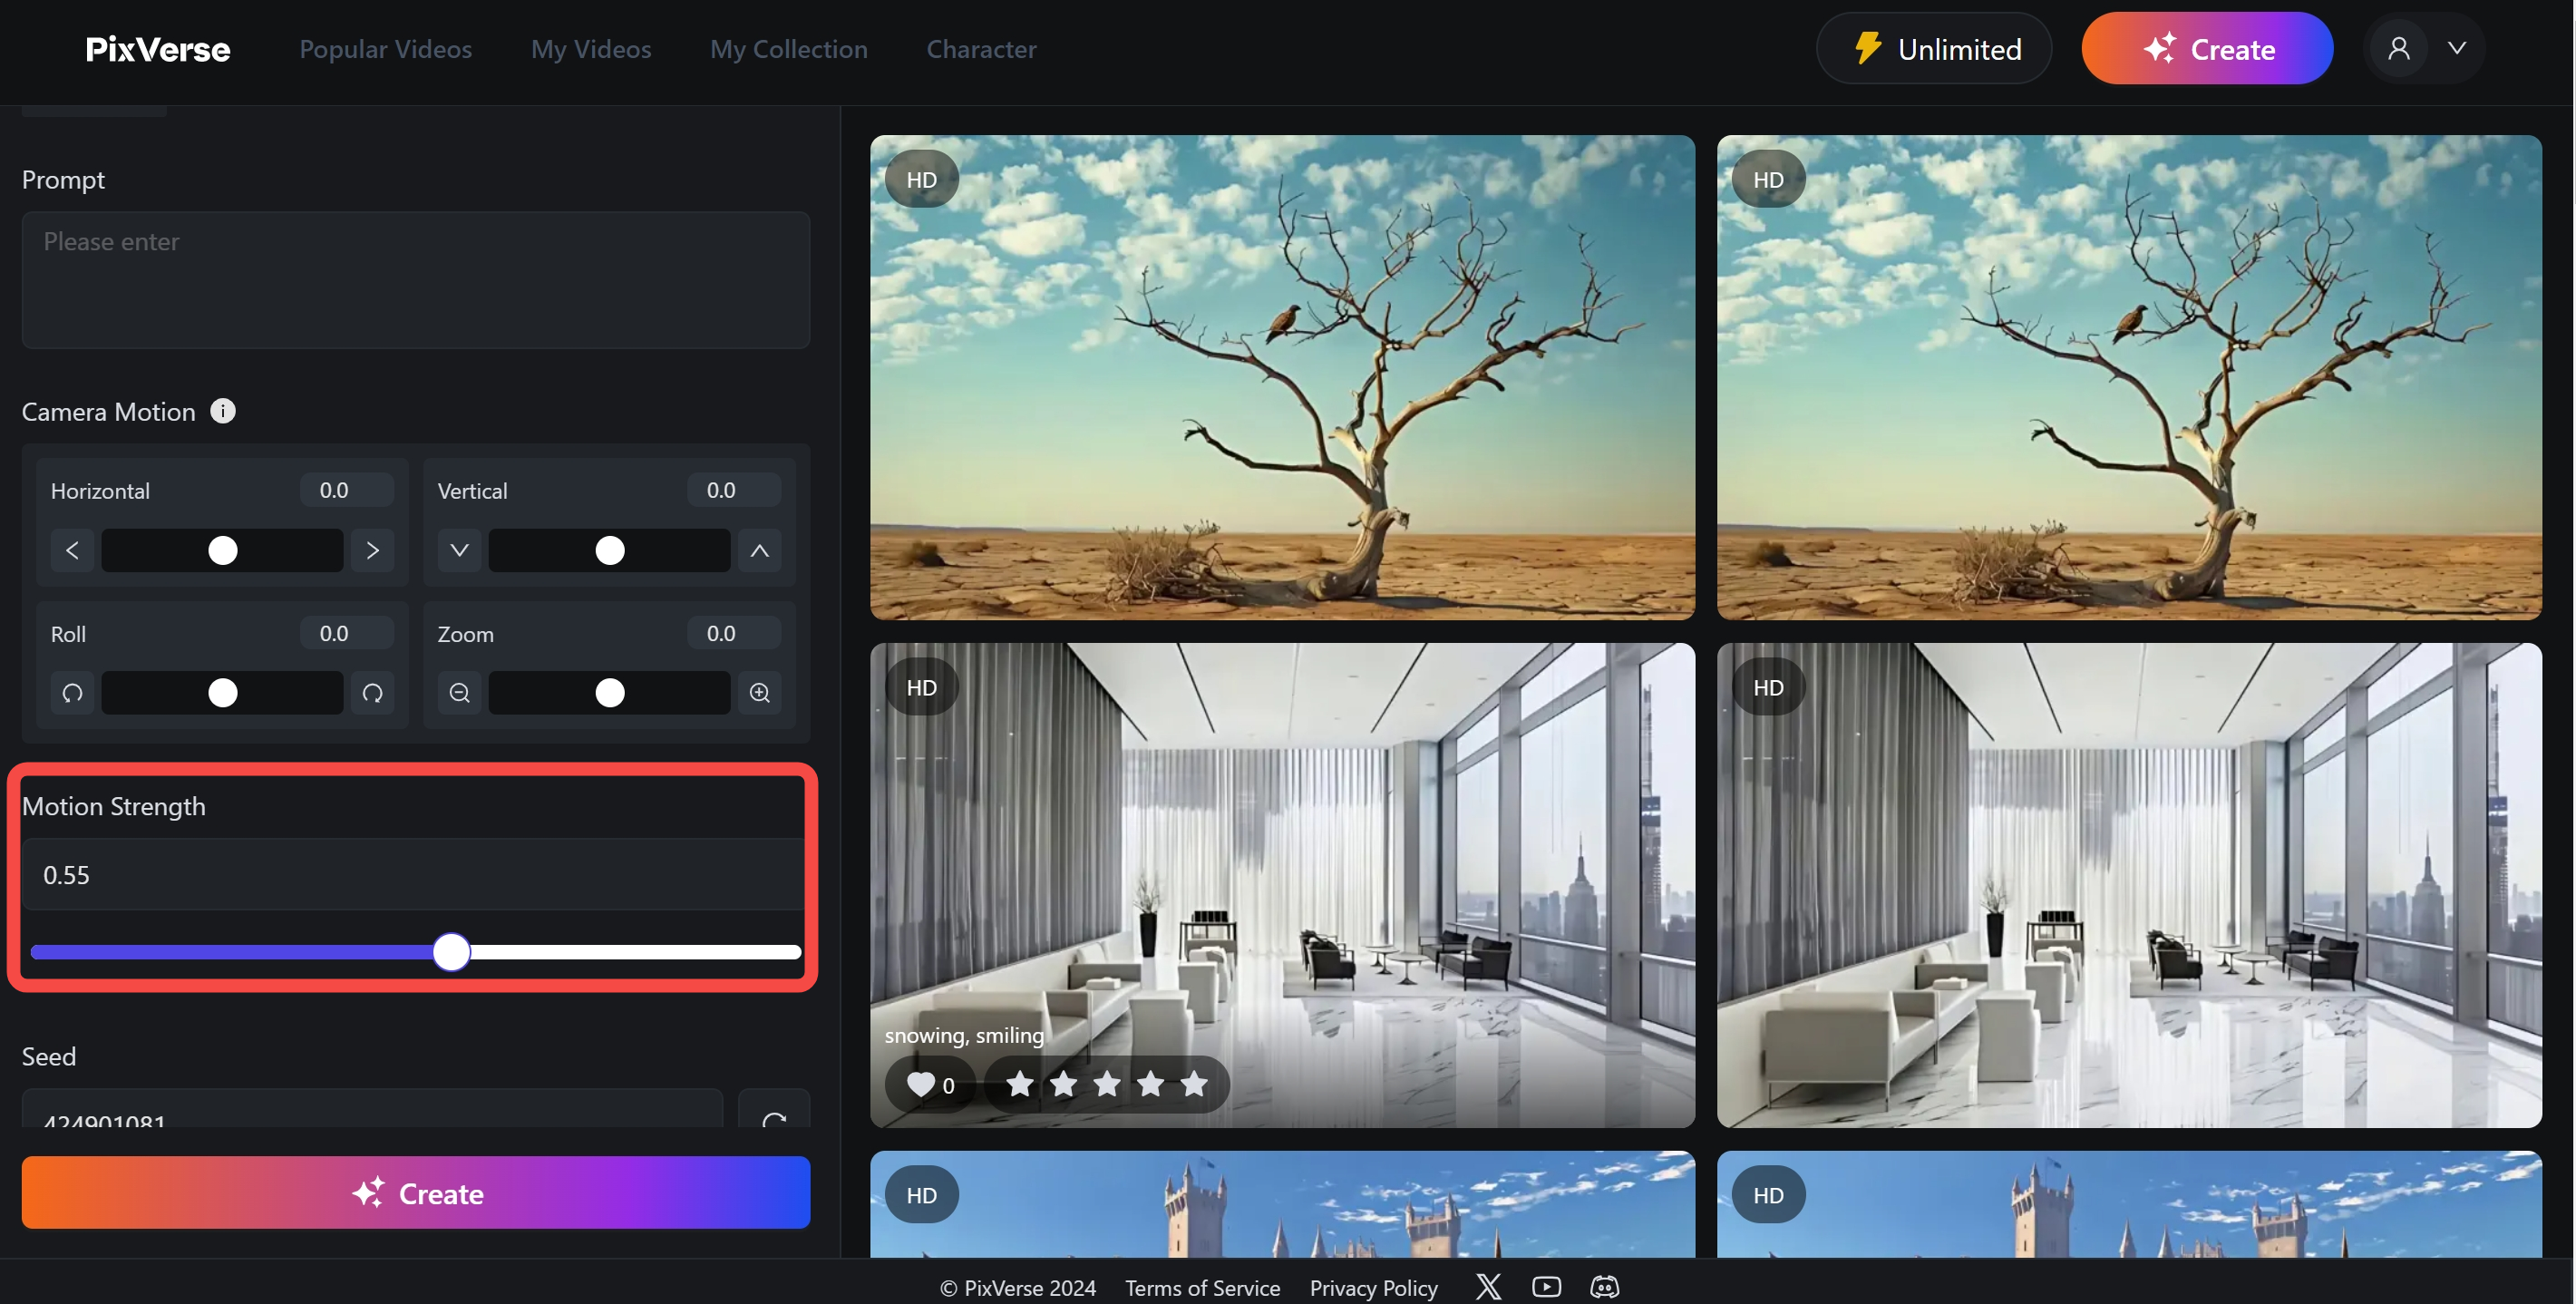Click the Zoom slider handle
The height and width of the screenshot is (1304, 2576).
(x=610, y=693)
